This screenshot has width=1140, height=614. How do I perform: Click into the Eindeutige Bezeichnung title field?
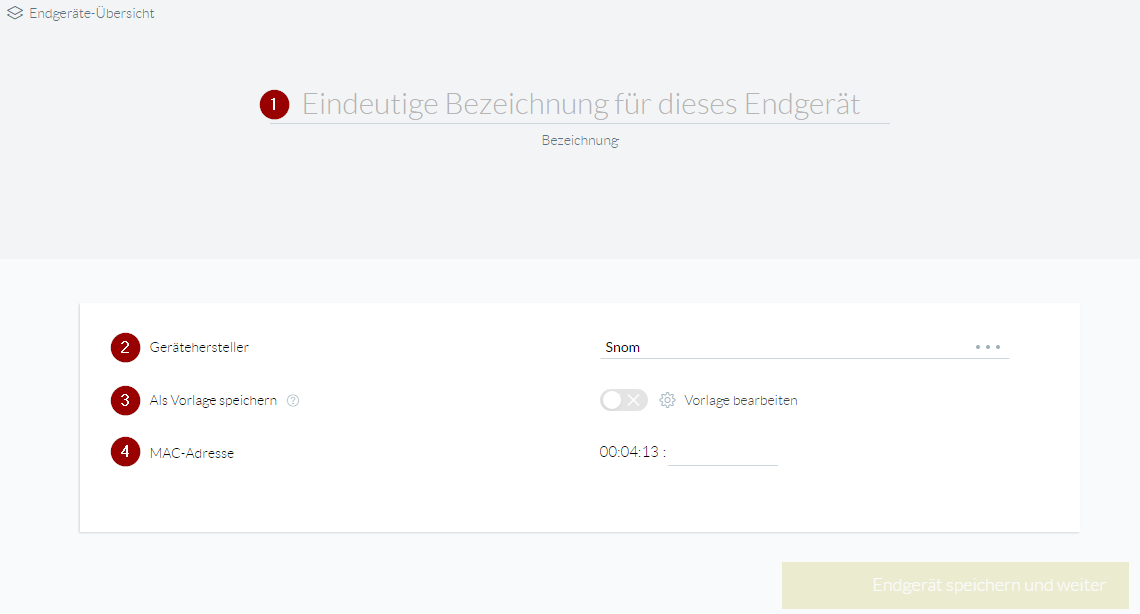coord(580,105)
